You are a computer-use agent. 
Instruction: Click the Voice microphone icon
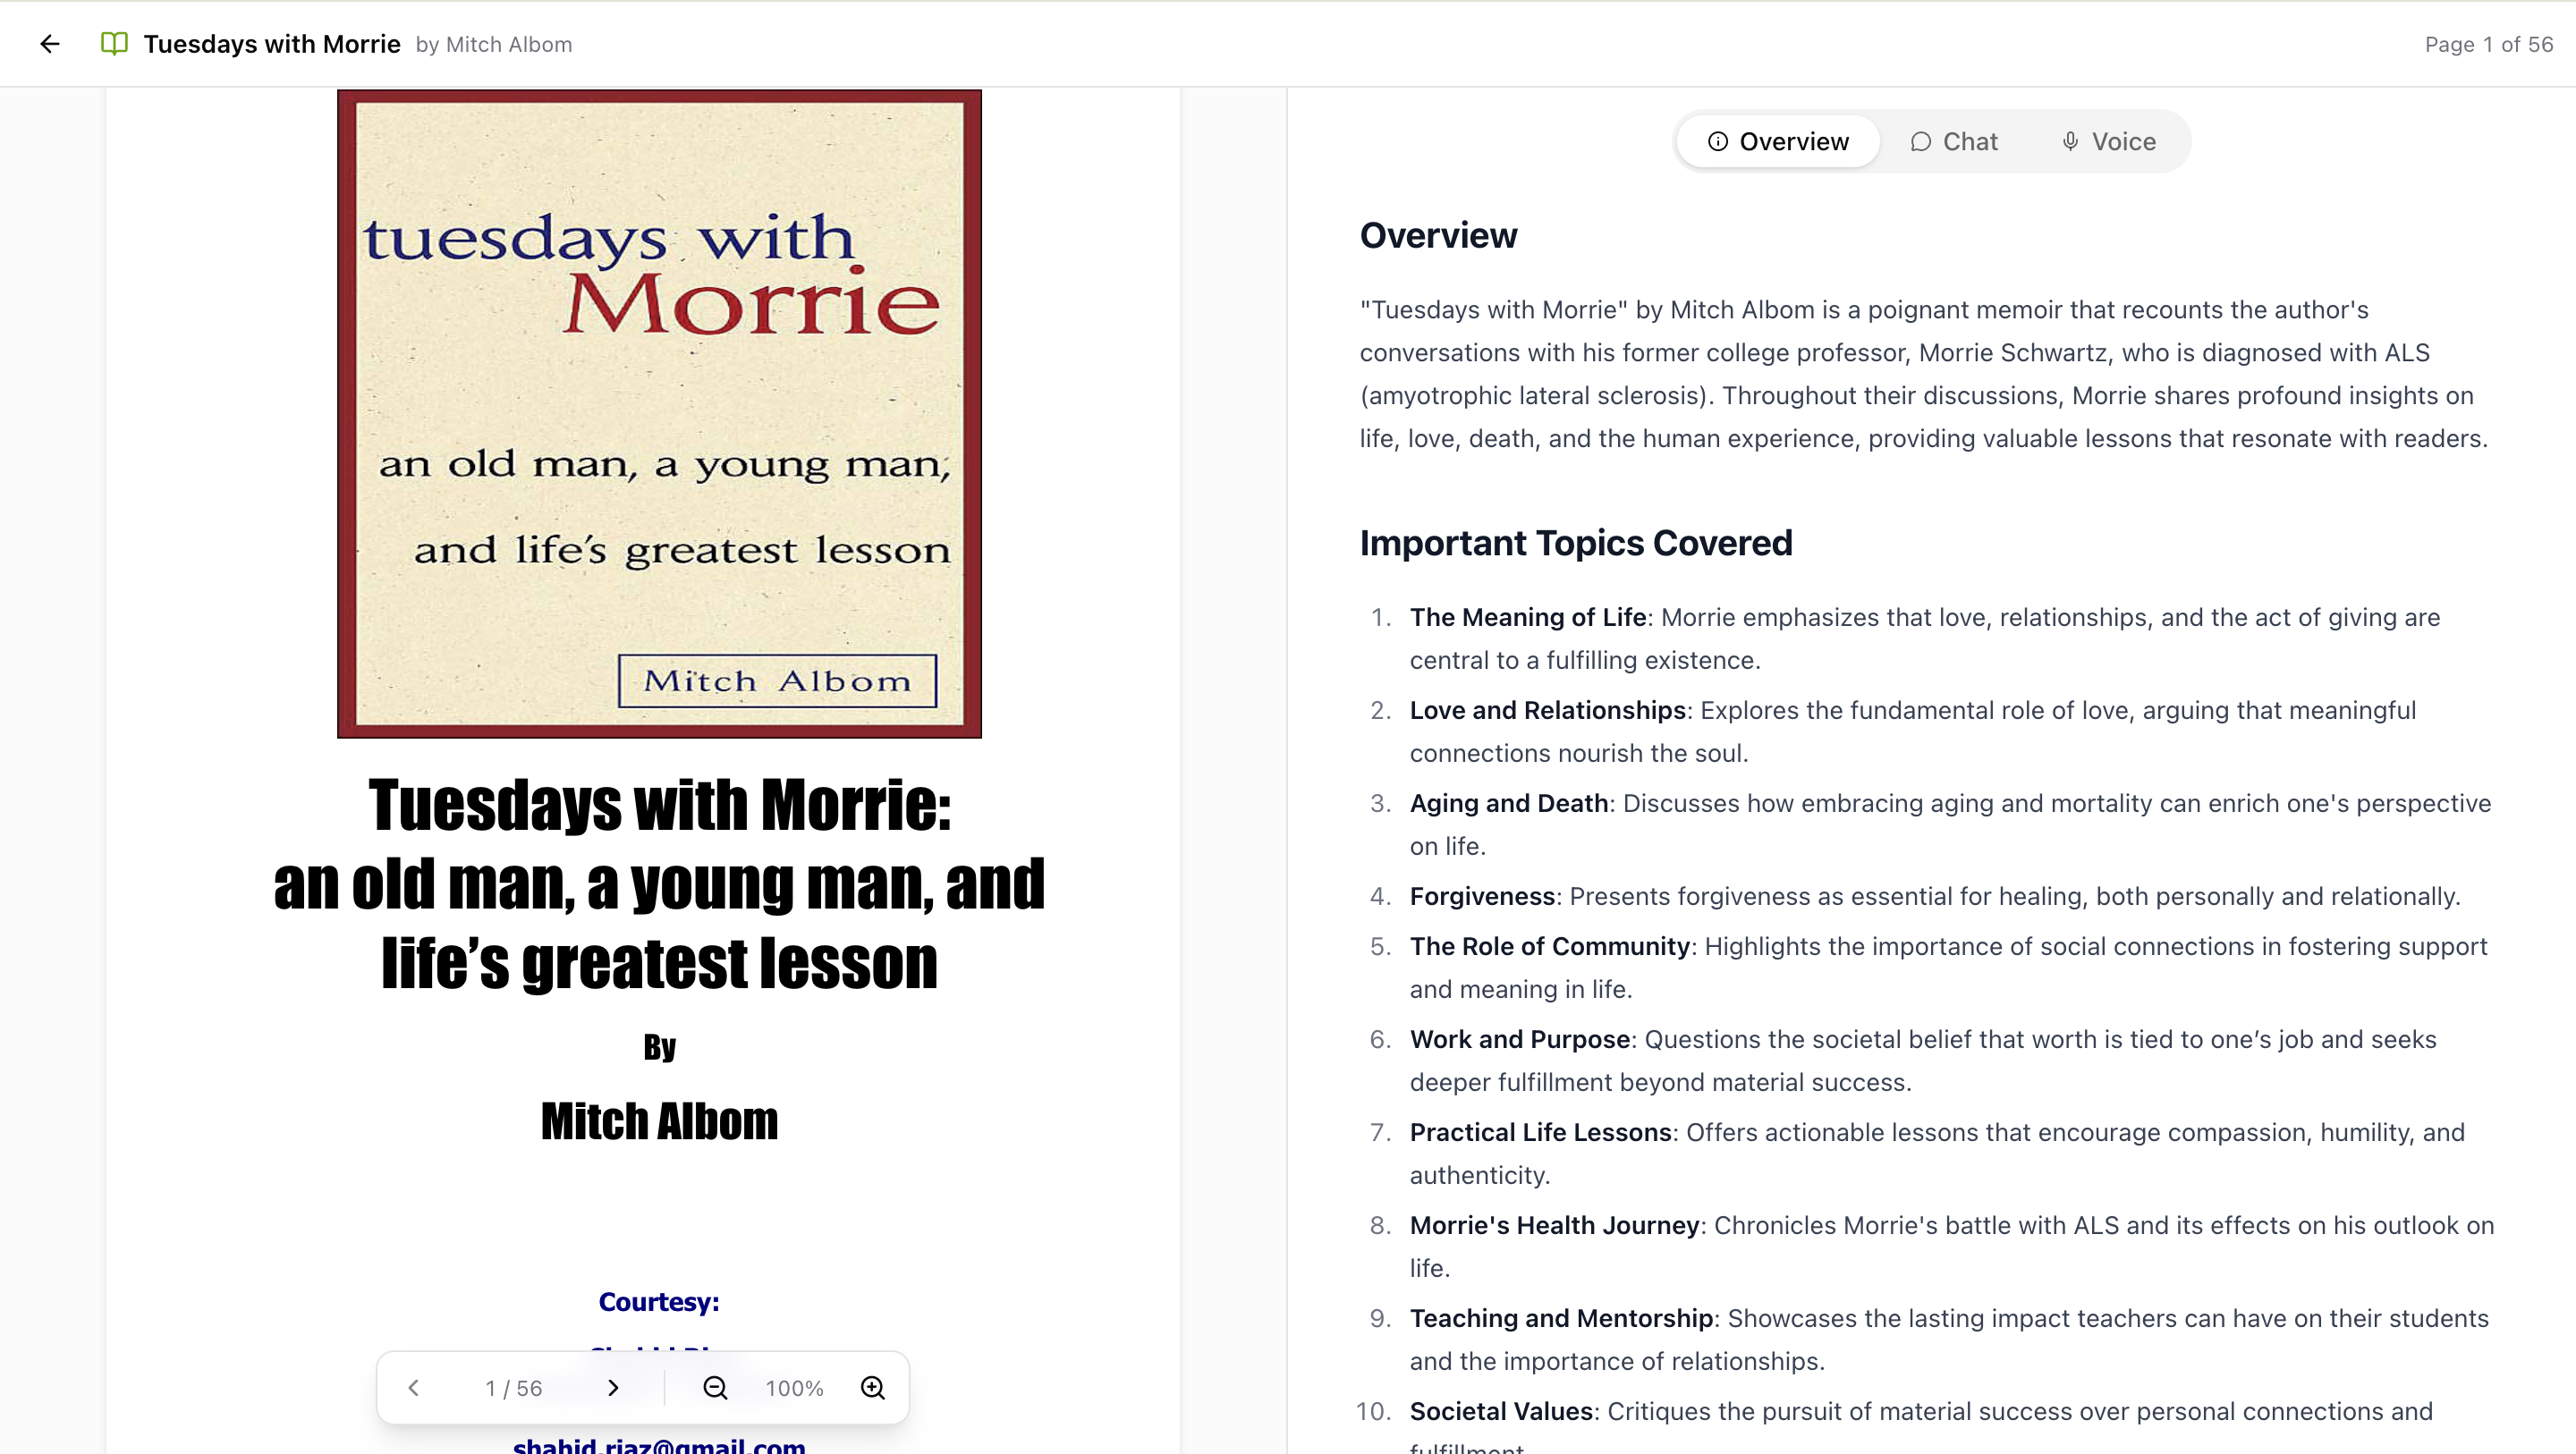pyautogui.click(x=2070, y=142)
